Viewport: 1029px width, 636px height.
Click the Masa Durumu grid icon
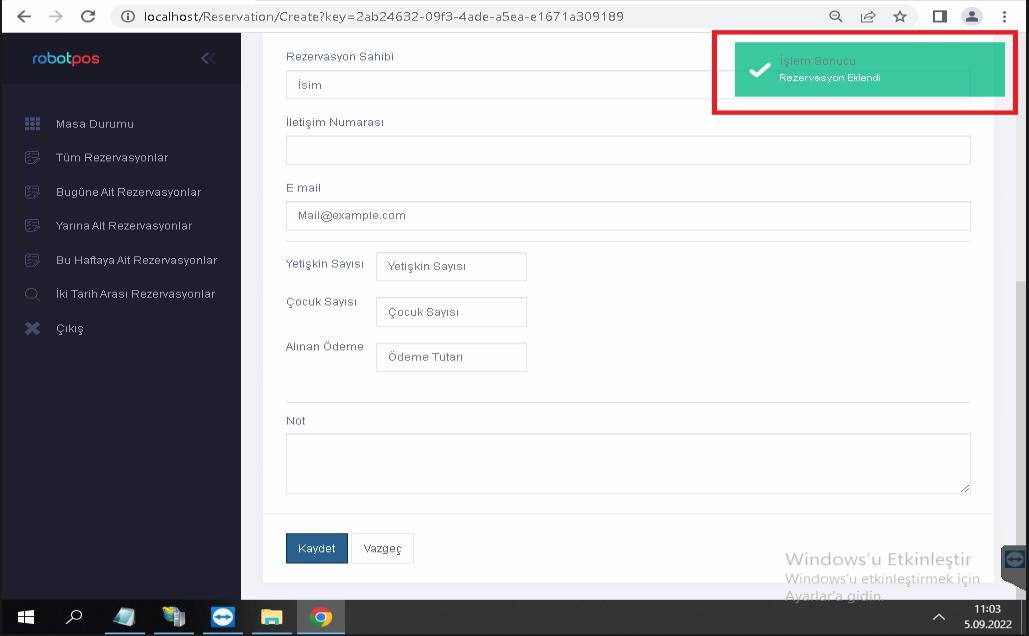point(32,123)
